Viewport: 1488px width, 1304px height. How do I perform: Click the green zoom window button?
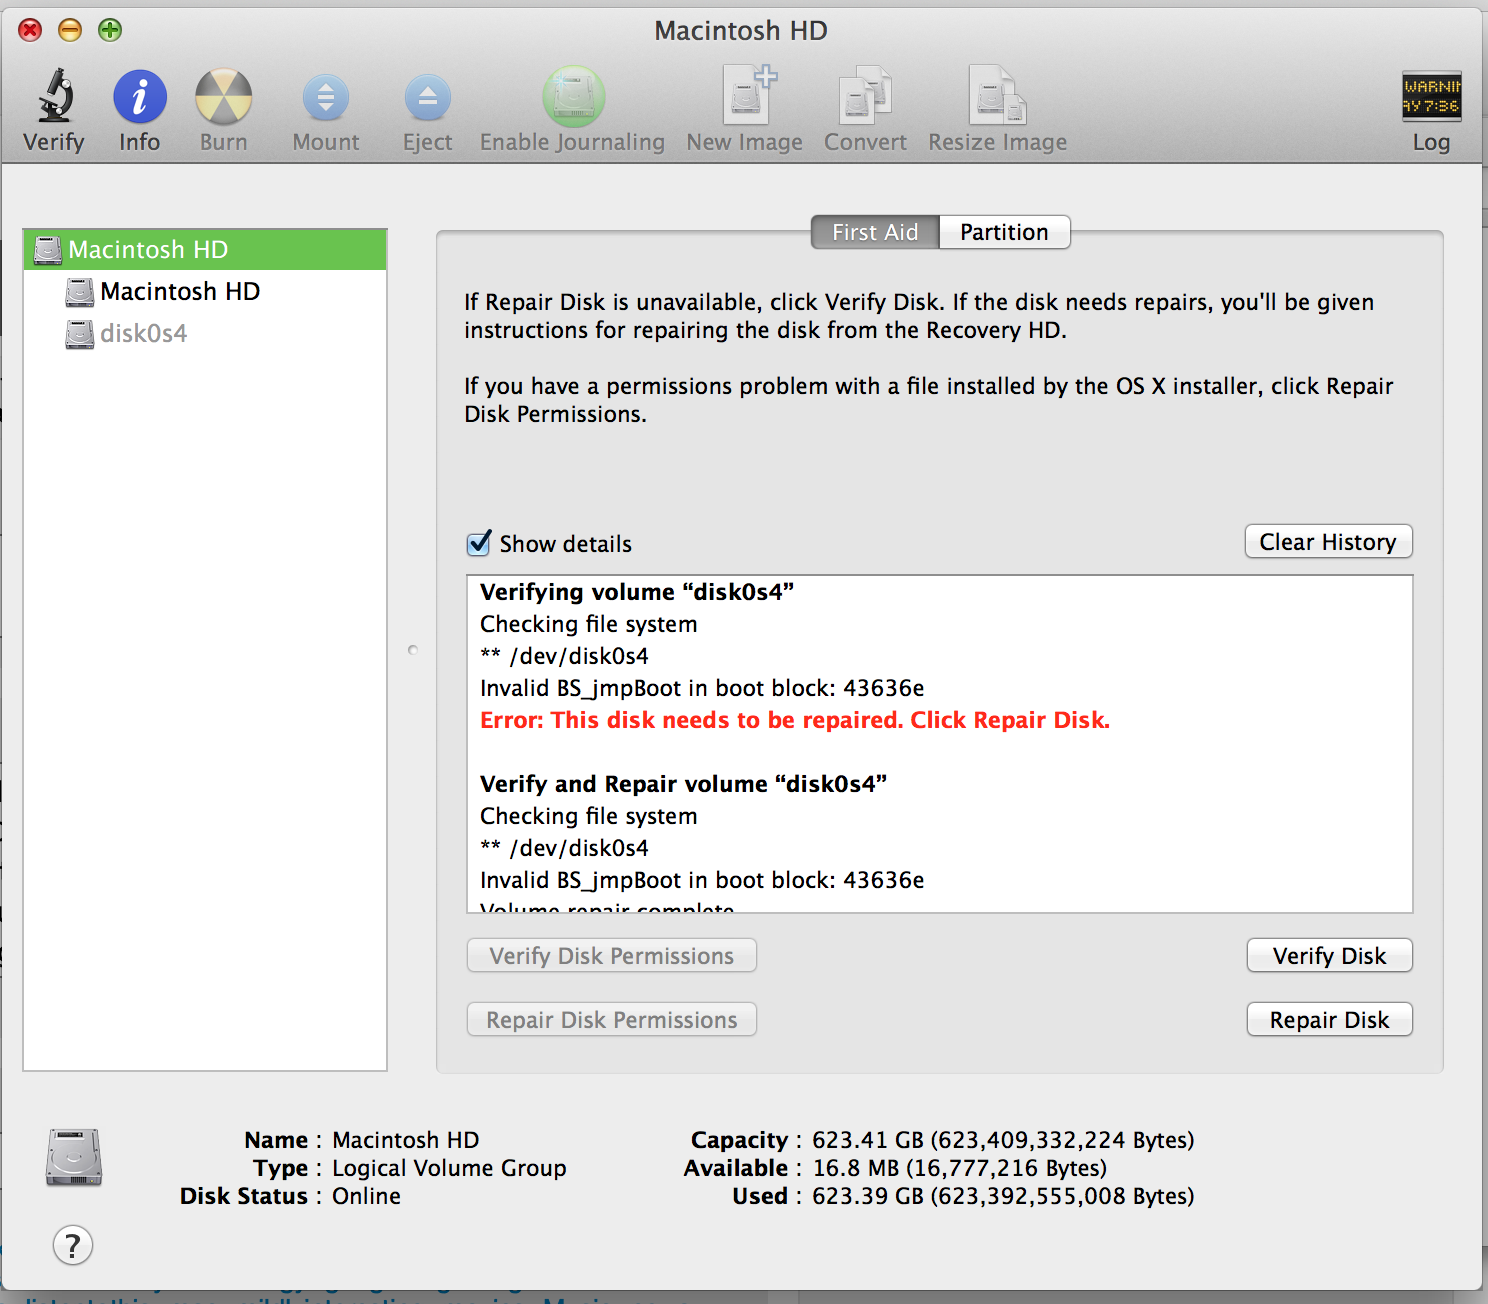[x=110, y=30]
